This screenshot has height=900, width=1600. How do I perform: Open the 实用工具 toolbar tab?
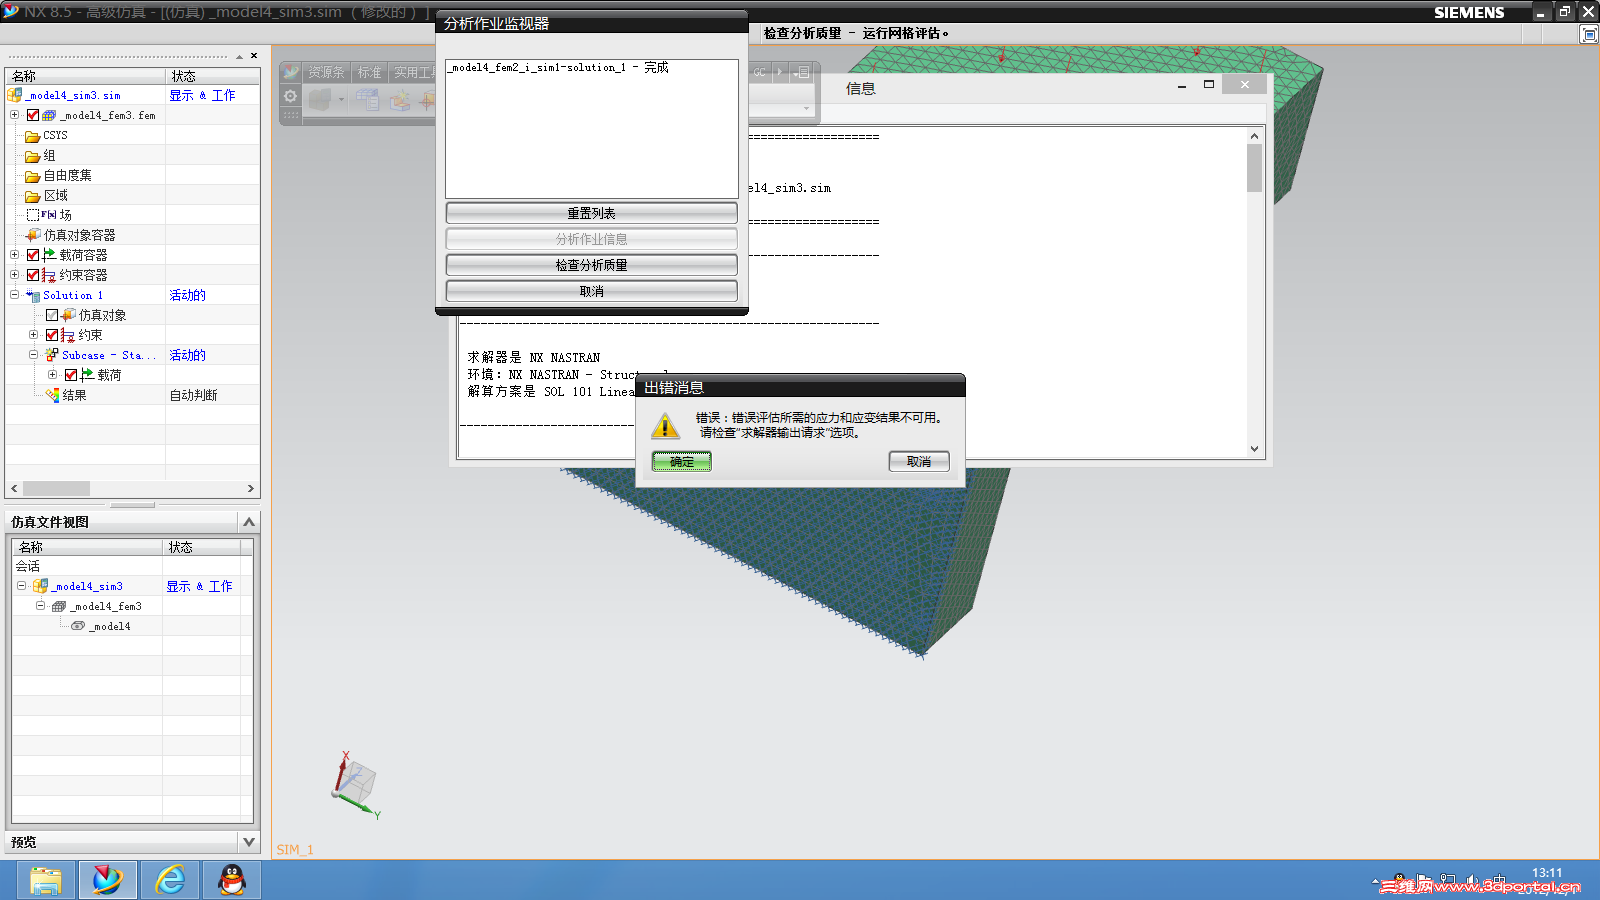[413, 72]
